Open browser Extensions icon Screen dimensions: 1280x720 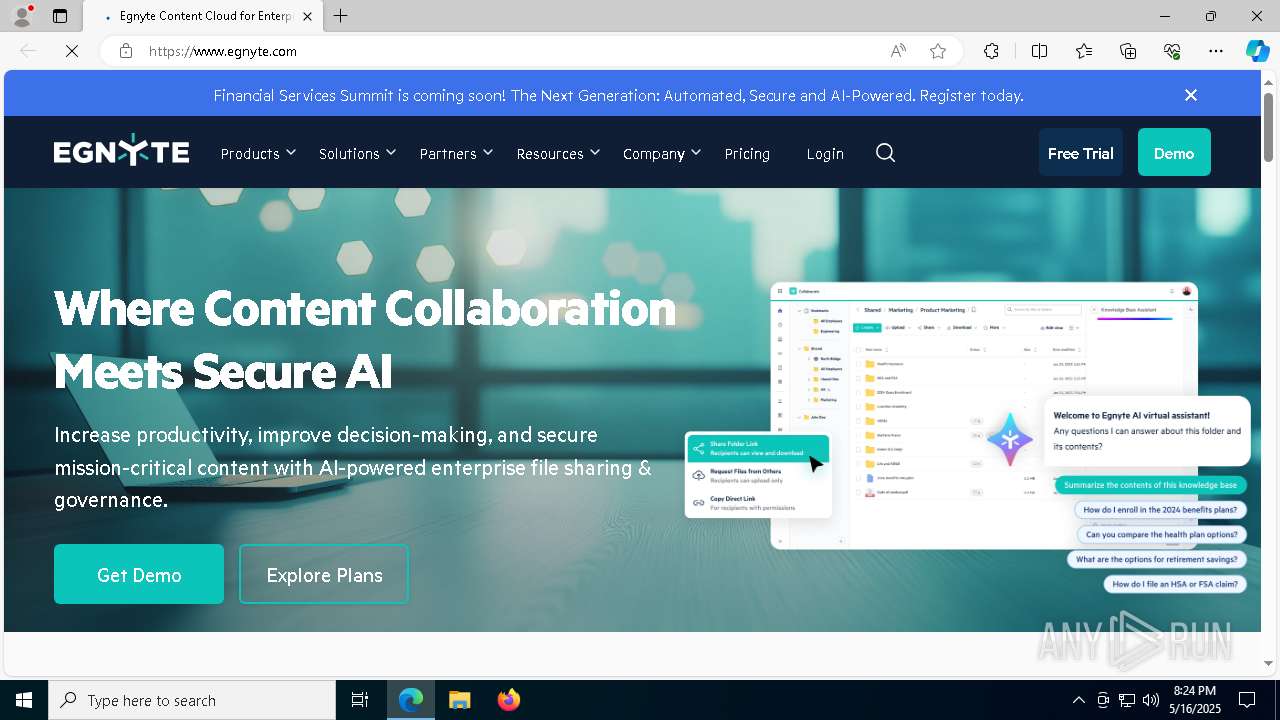click(x=991, y=51)
